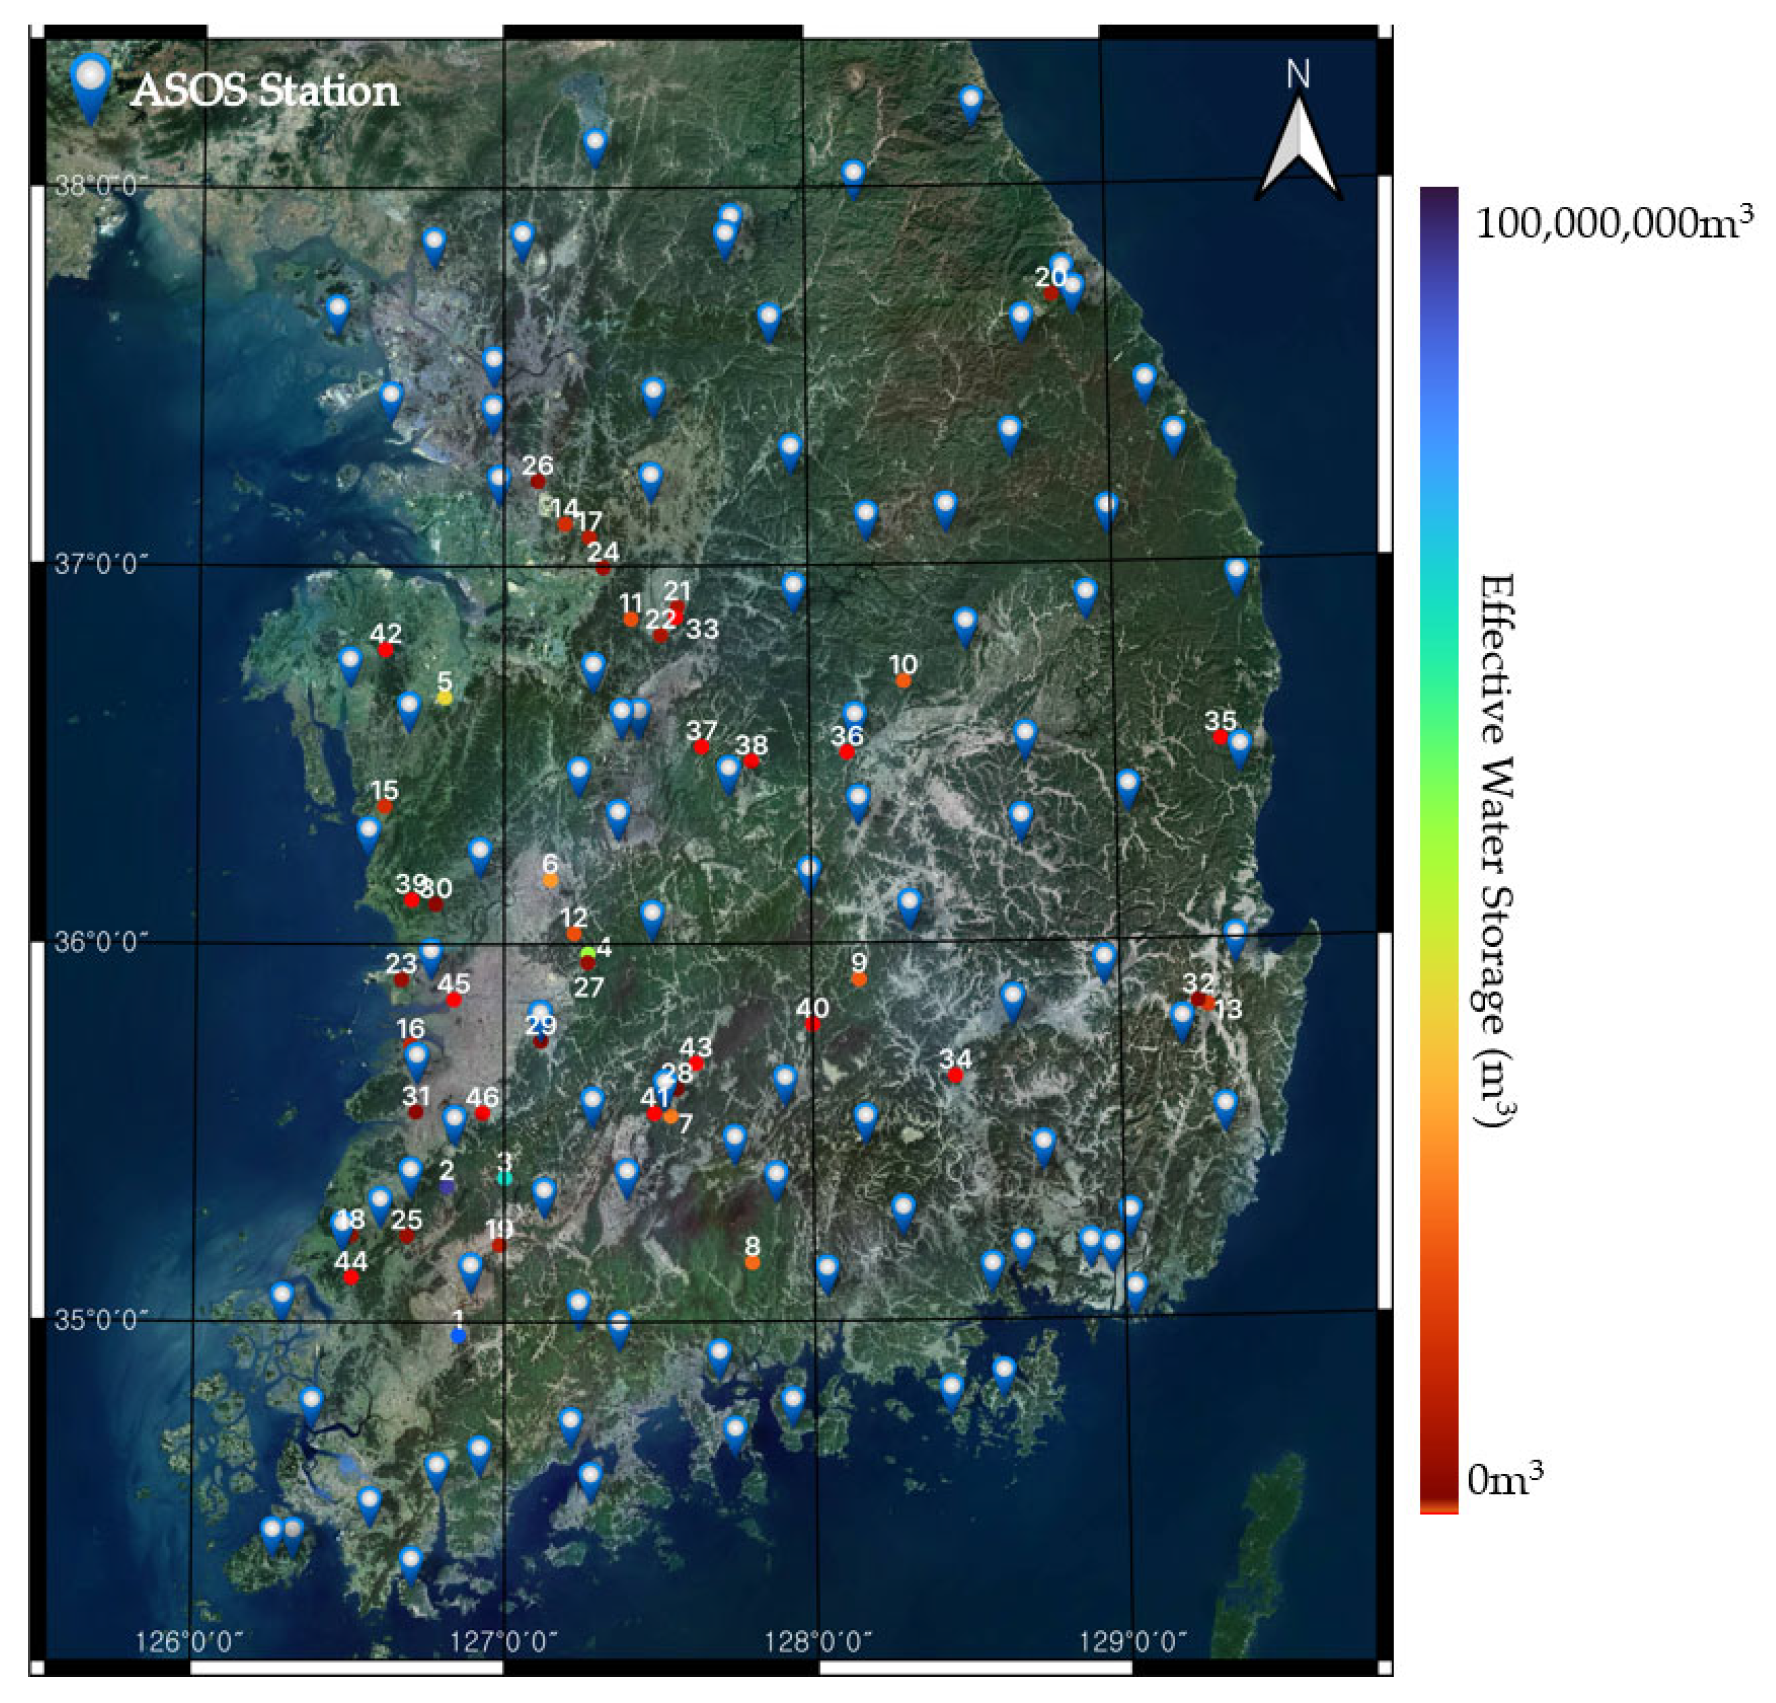The width and height of the screenshot is (1776, 1703).
Task: Click the dark purple top of color bar
Action: click(x=1438, y=200)
